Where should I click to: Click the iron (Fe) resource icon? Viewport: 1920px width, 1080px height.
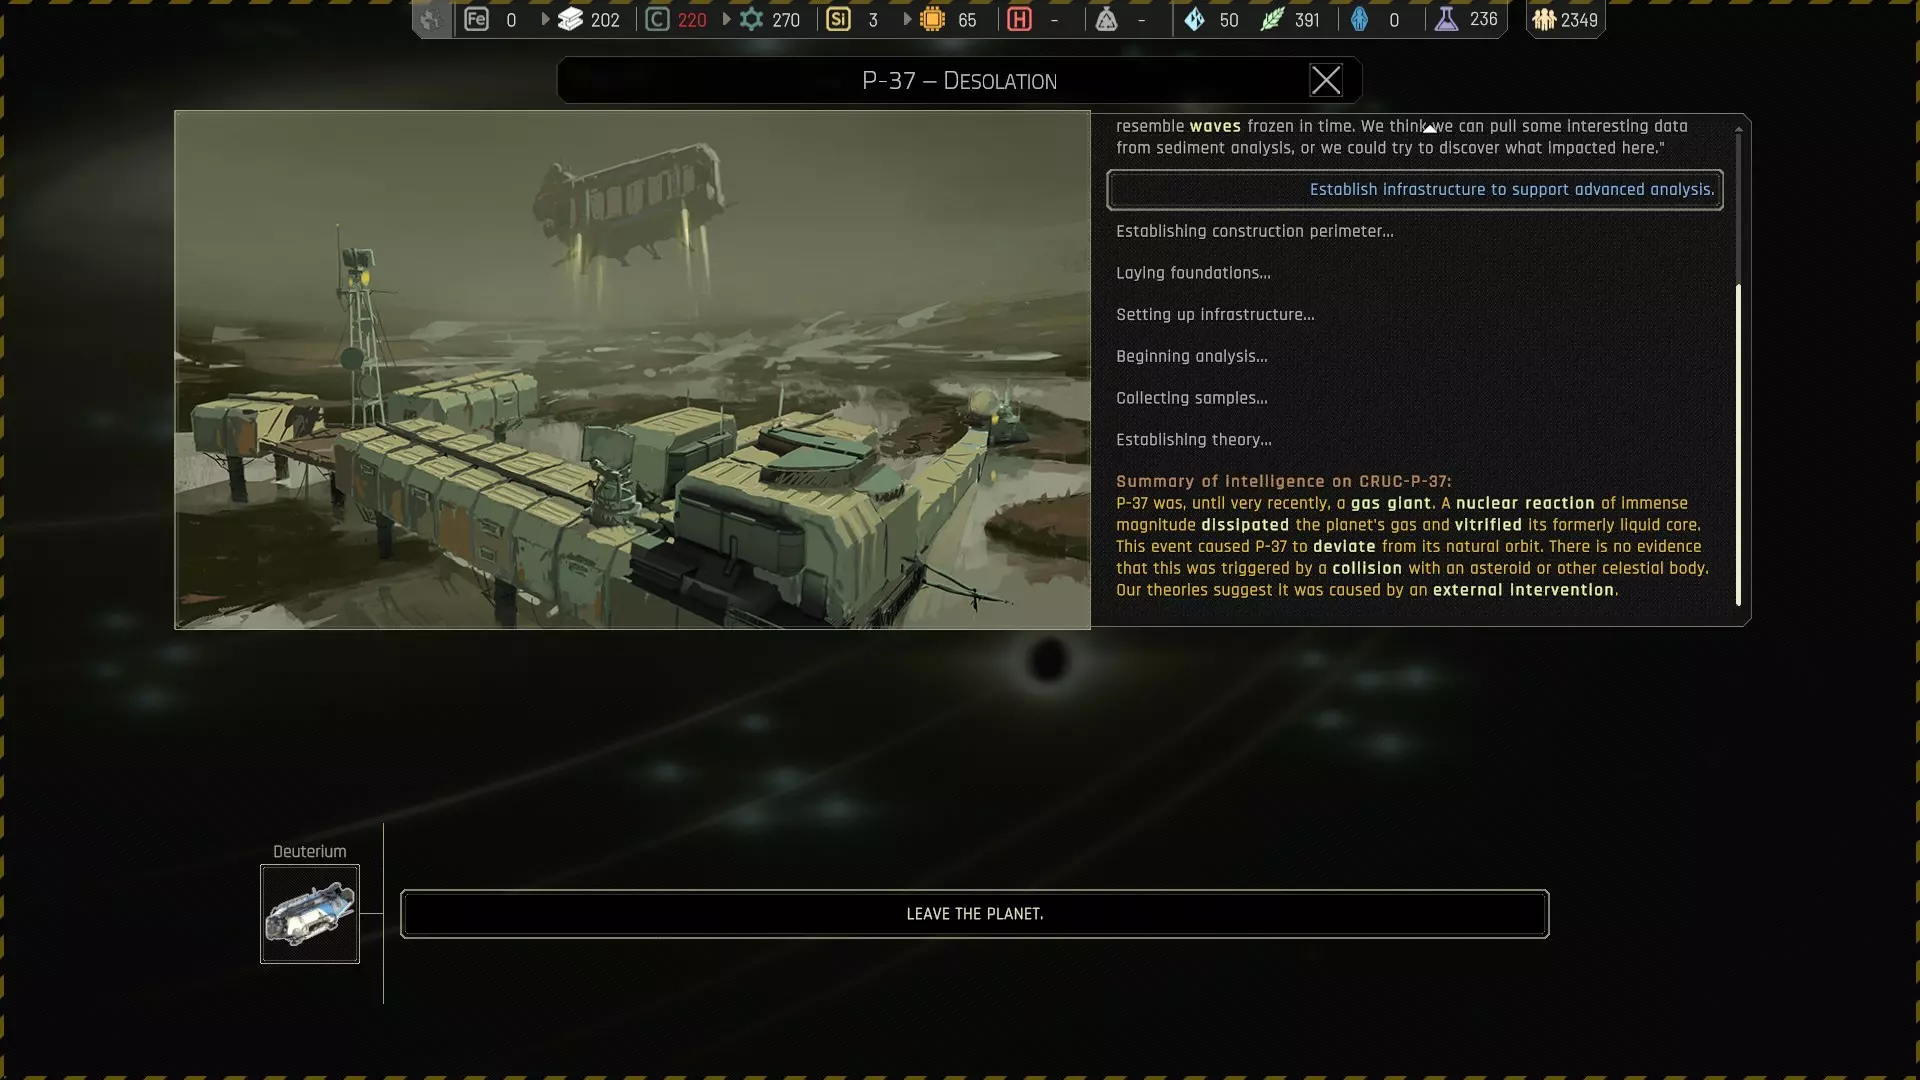pyautogui.click(x=476, y=19)
